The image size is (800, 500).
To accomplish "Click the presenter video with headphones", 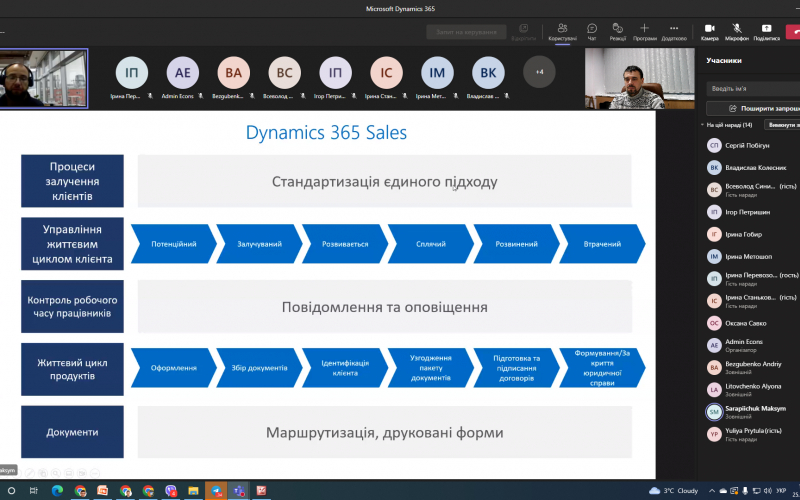I will pos(43,78).
